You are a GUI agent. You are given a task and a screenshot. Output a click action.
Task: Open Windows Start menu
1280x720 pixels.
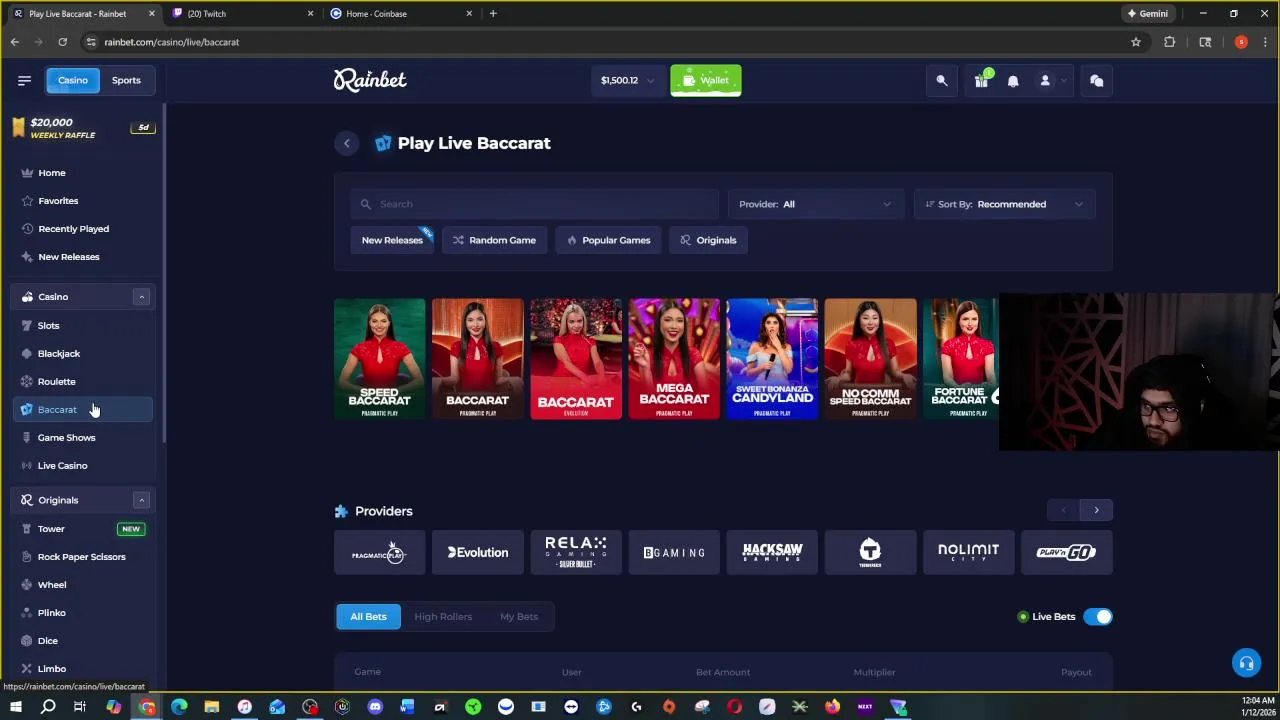(15, 707)
